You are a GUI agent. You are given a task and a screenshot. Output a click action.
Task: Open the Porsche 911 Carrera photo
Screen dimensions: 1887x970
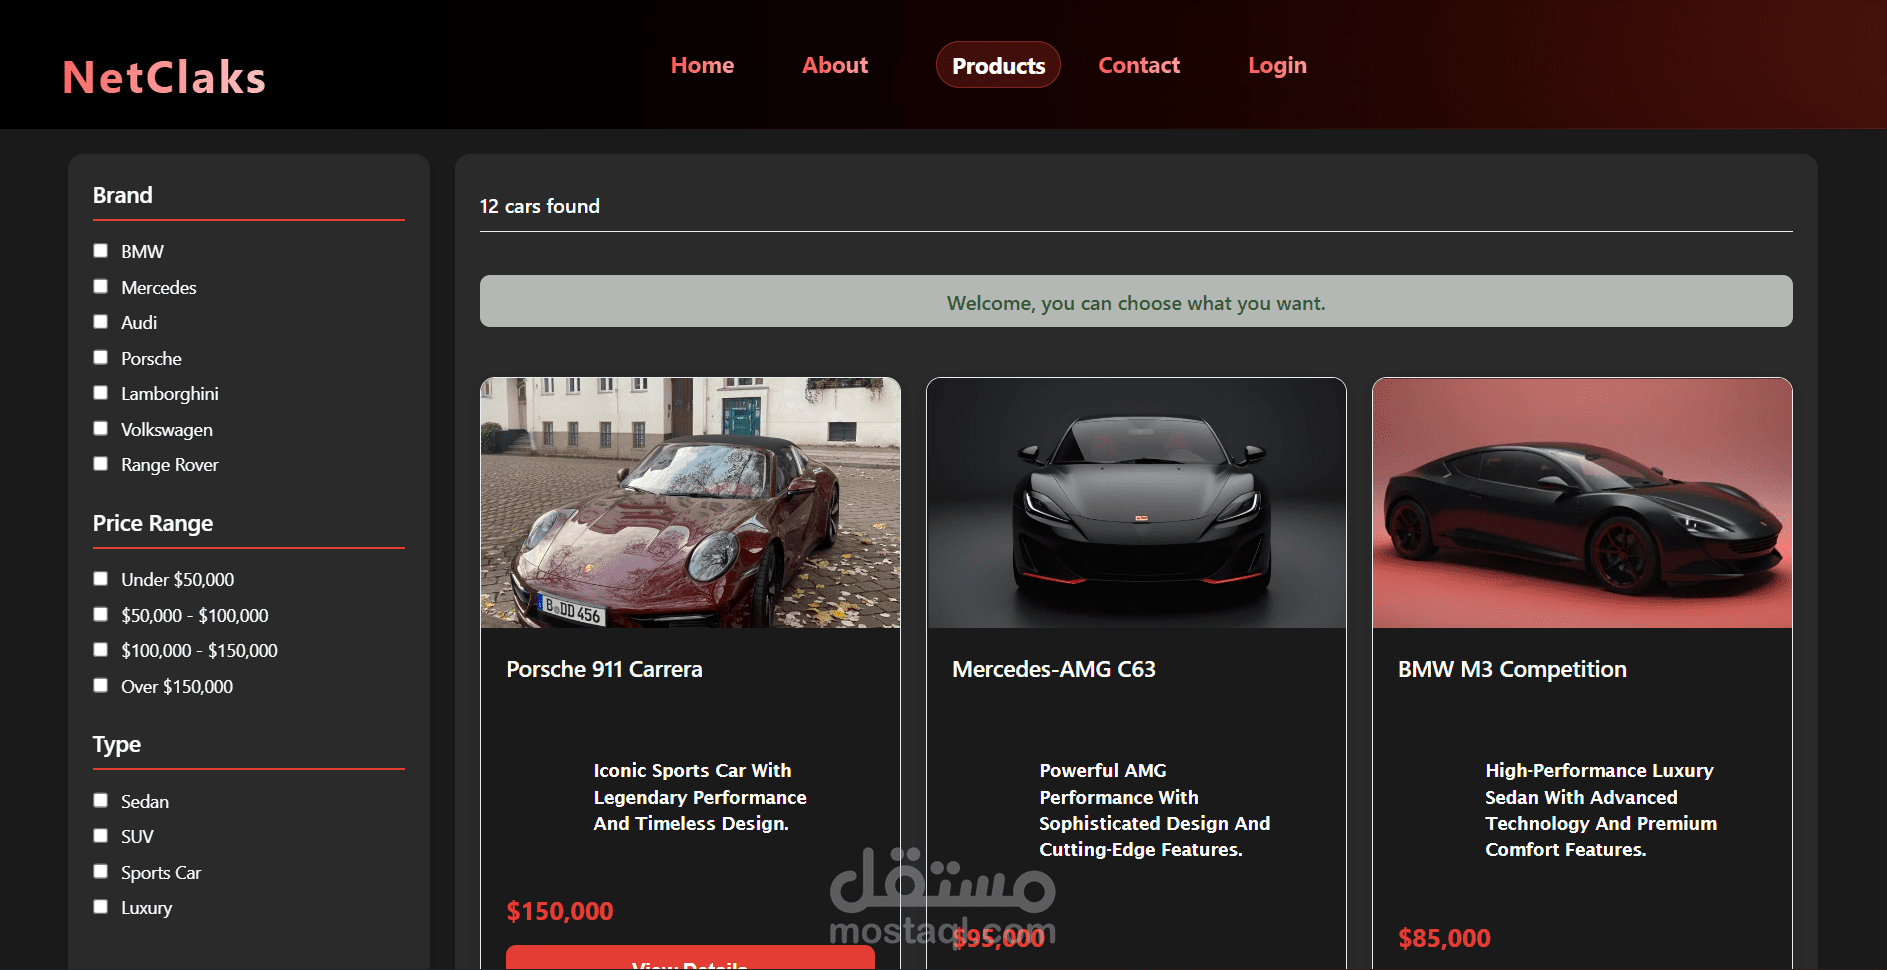pyautogui.click(x=690, y=503)
